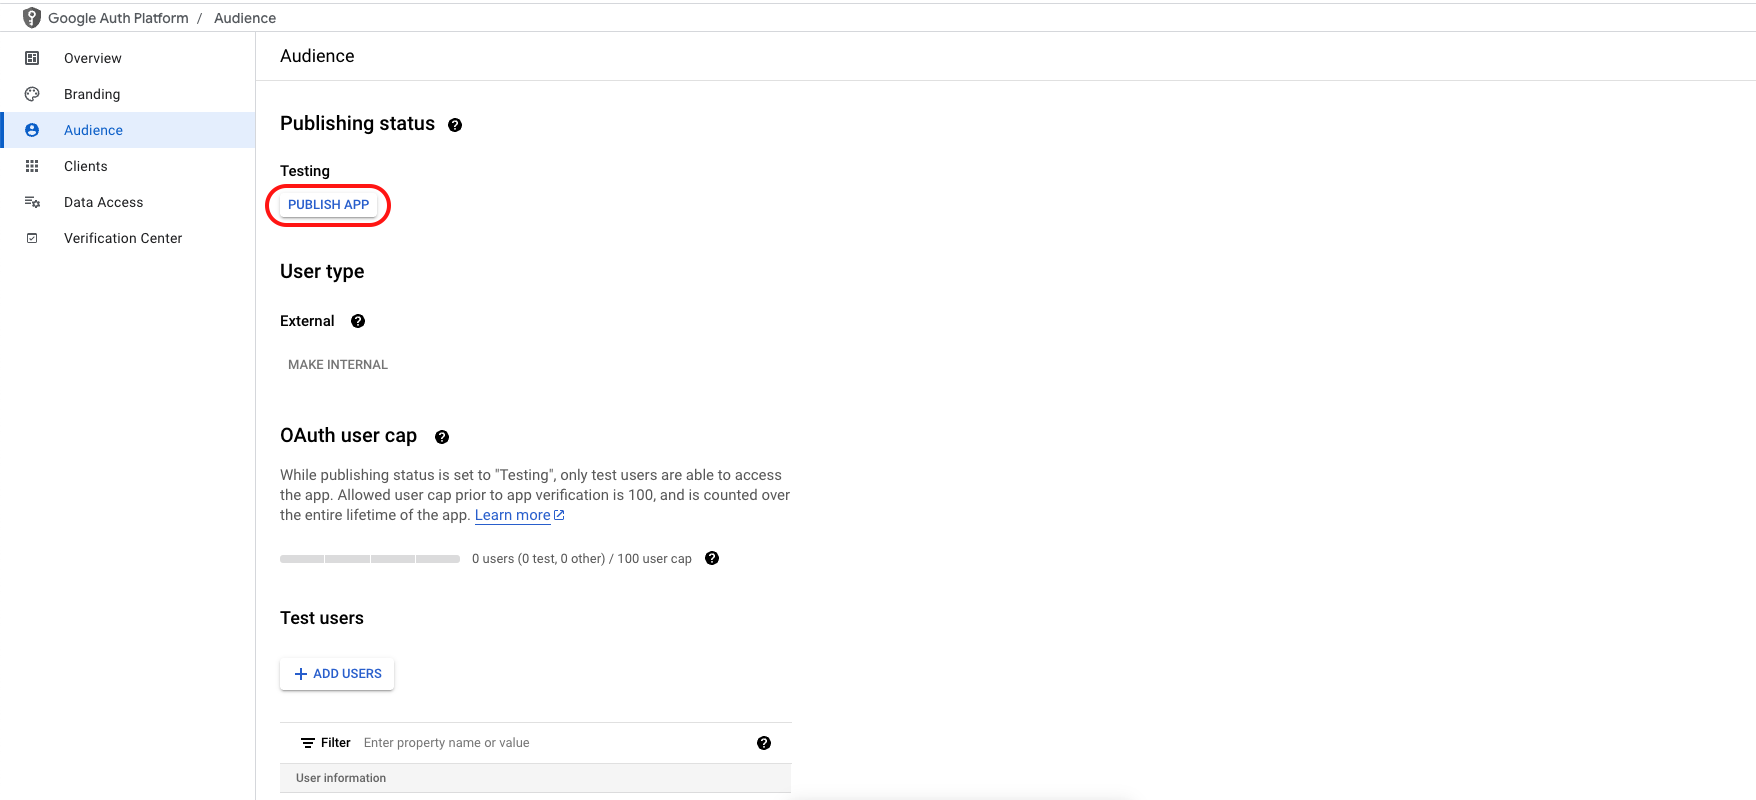Open help beside the 100 user cap count

(x=712, y=558)
